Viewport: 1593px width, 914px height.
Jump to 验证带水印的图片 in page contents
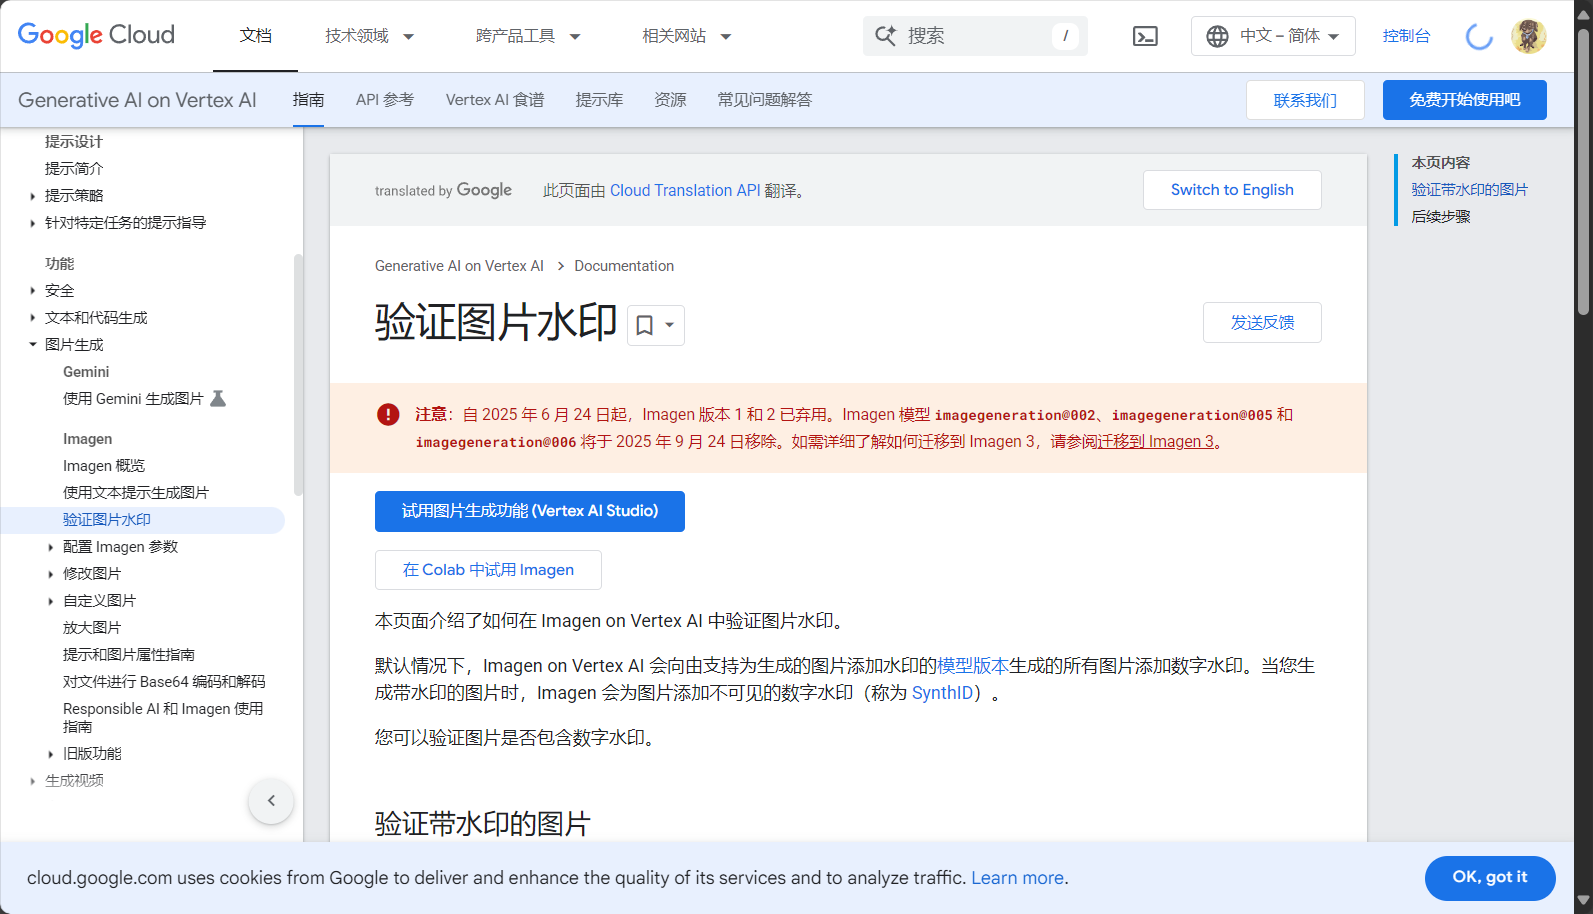[x=1469, y=190]
